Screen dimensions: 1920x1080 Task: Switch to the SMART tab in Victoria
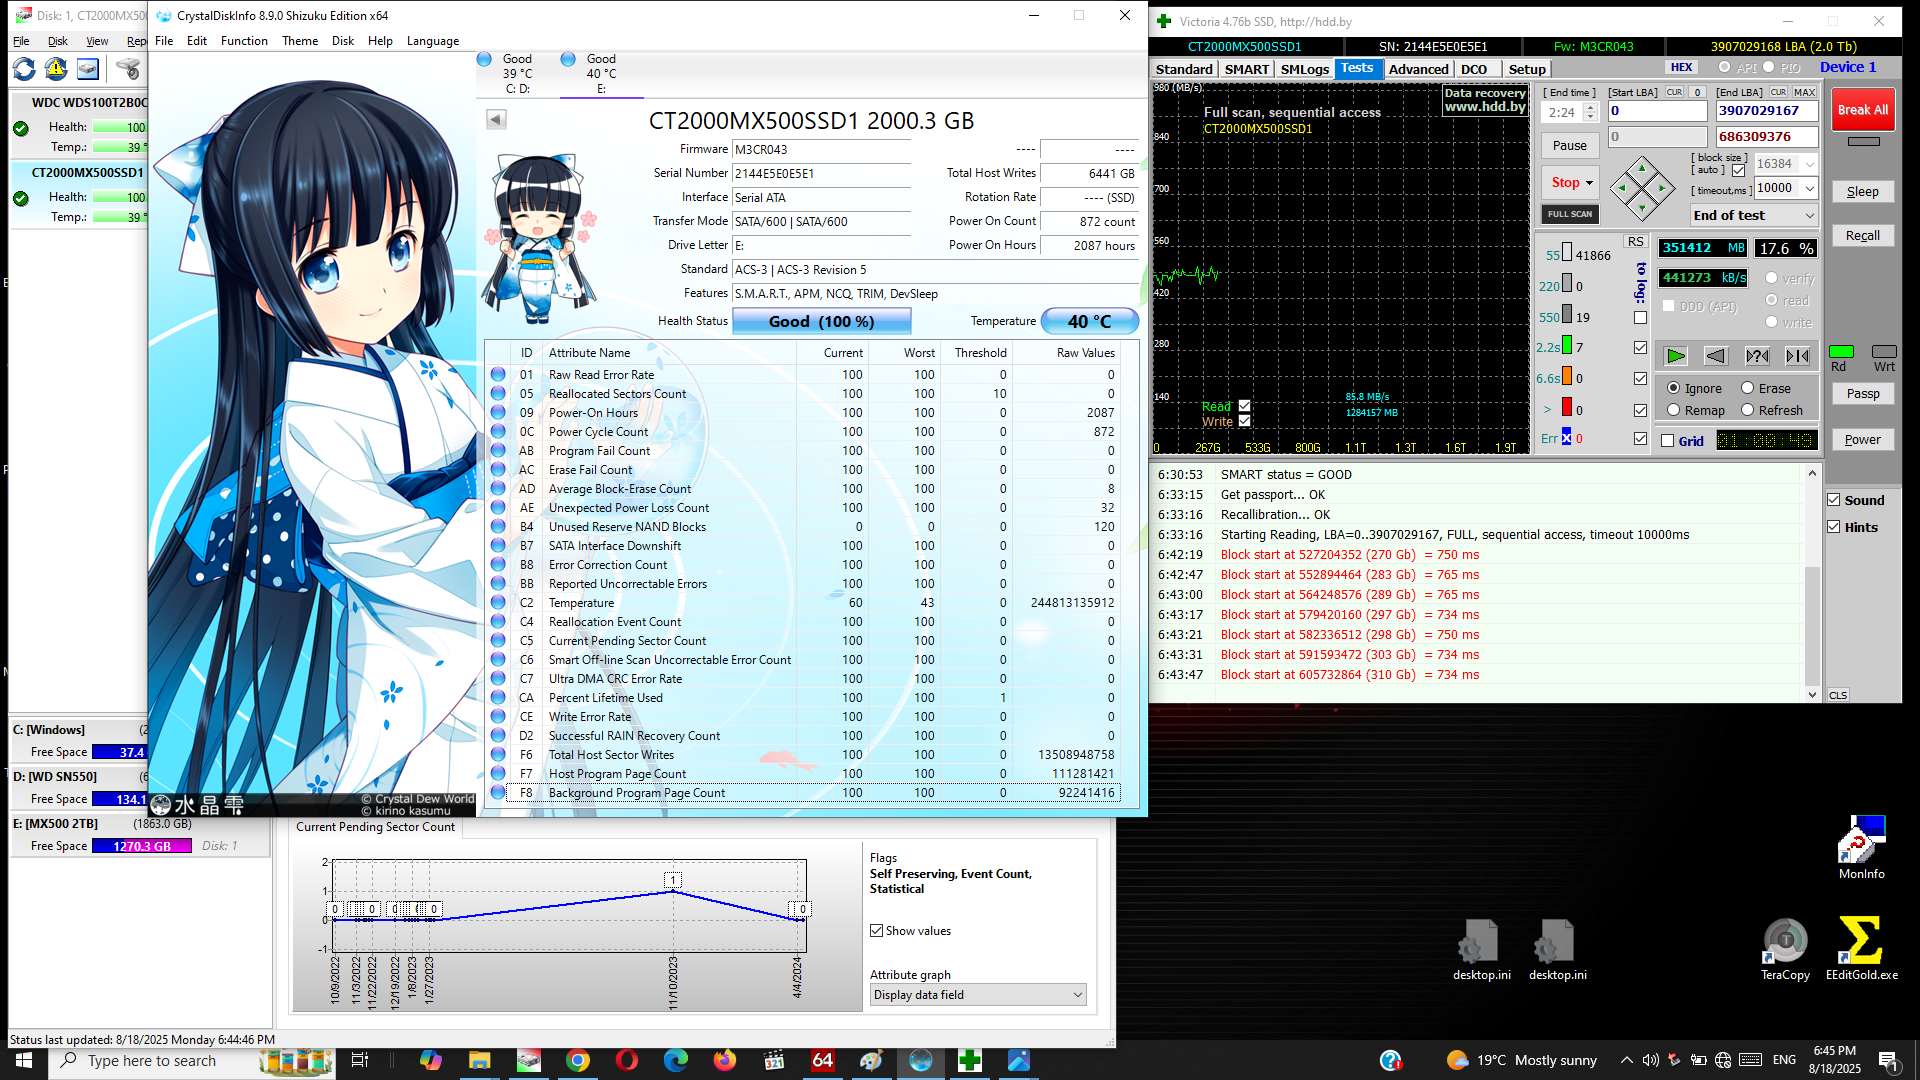tap(1247, 69)
